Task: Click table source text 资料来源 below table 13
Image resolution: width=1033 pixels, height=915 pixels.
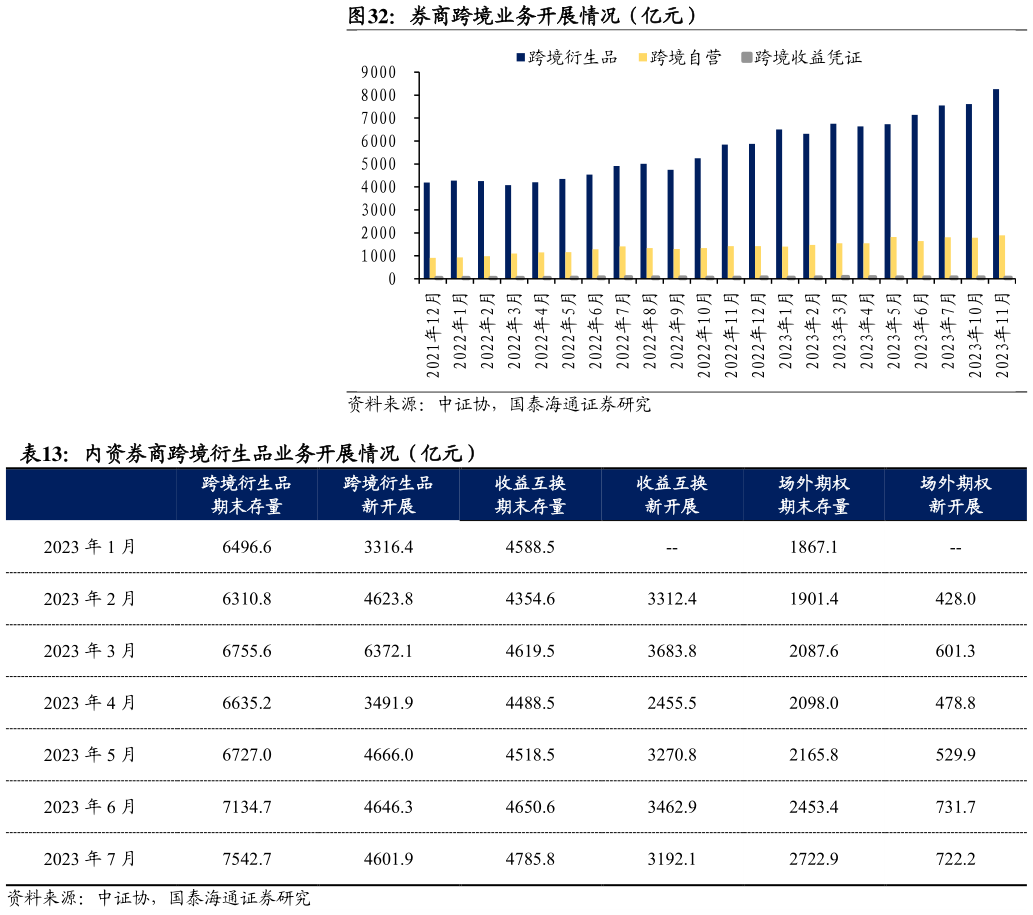Action: click(x=159, y=898)
